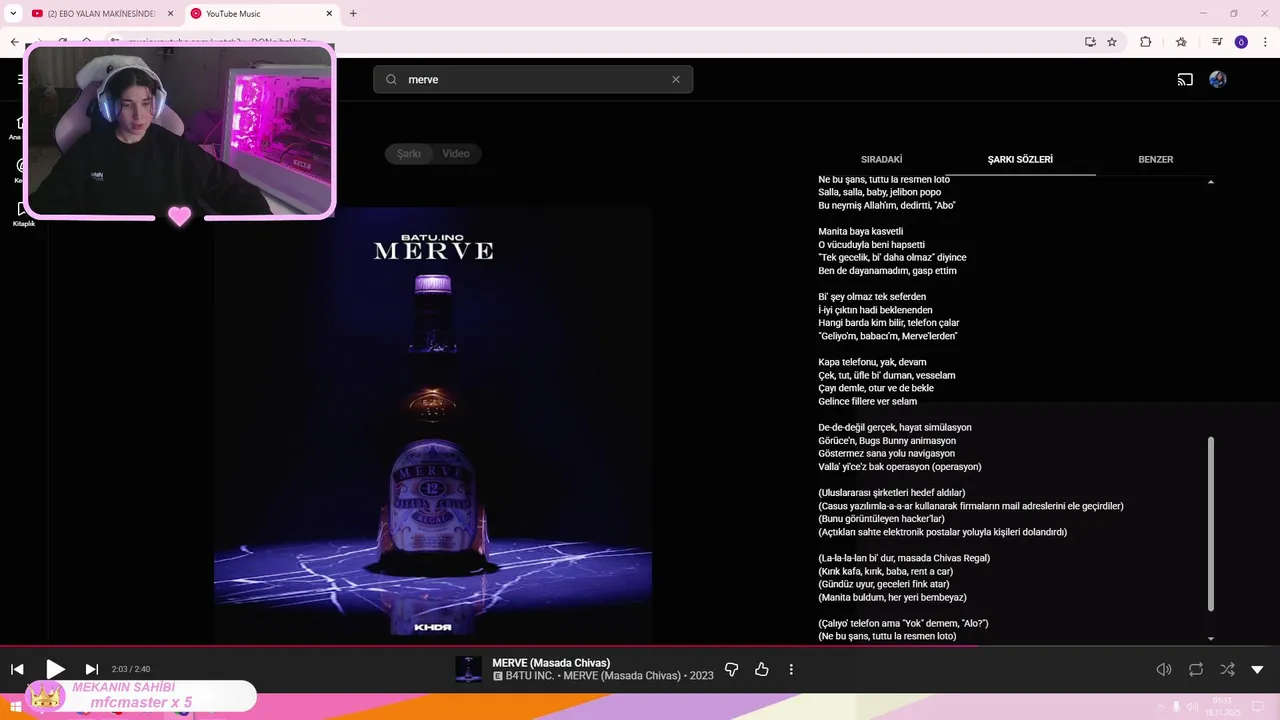Click the search magnifier icon
This screenshot has width=1280, height=720.
coord(391,79)
